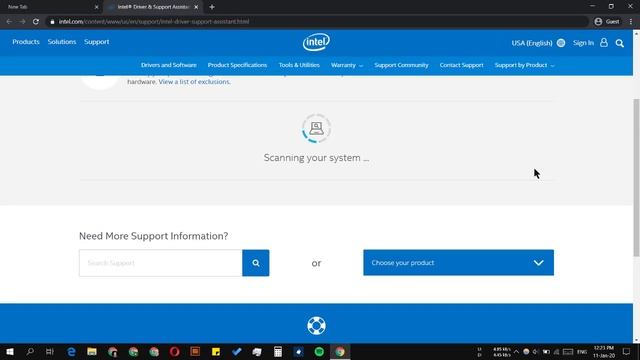Open Product Specifications page

point(237,65)
